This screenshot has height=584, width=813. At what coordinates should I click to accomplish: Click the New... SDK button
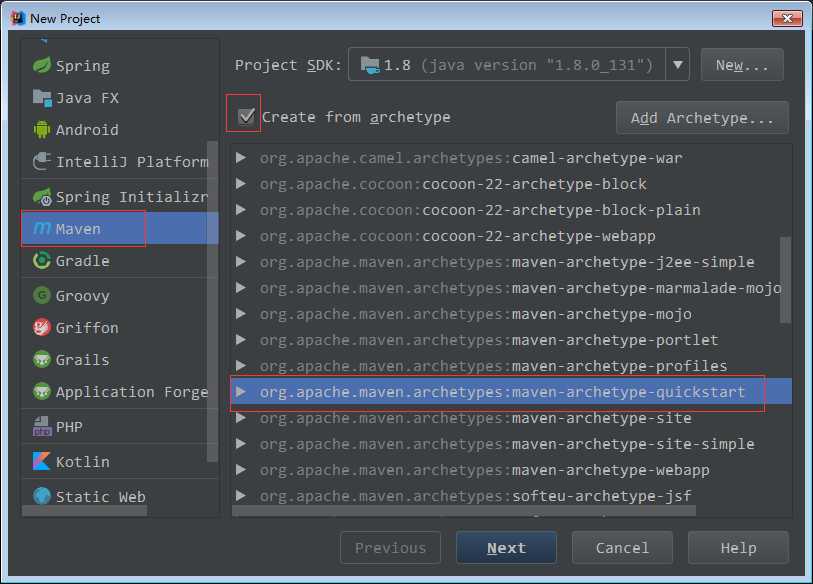click(x=741, y=65)
